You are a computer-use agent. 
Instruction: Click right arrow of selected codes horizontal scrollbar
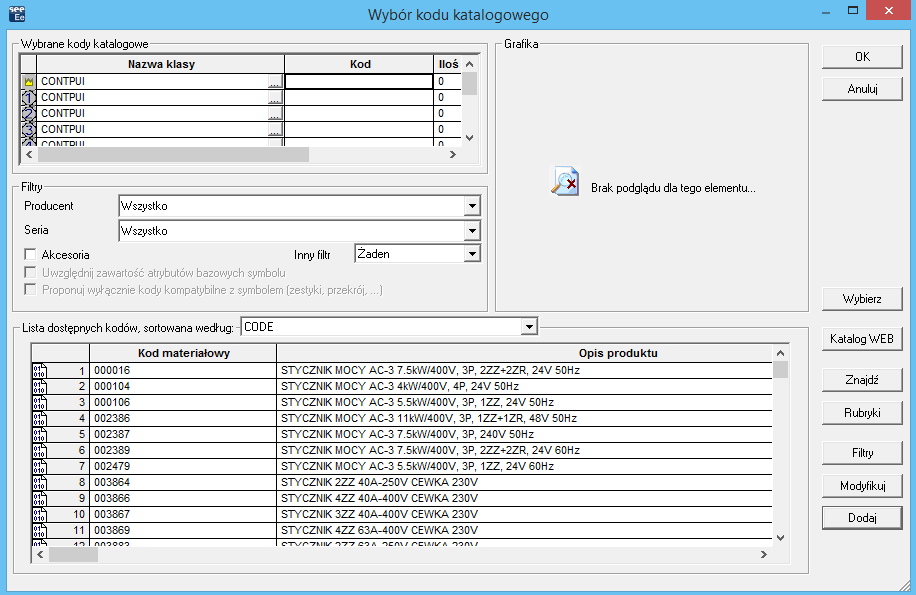(x=453, y=155)
